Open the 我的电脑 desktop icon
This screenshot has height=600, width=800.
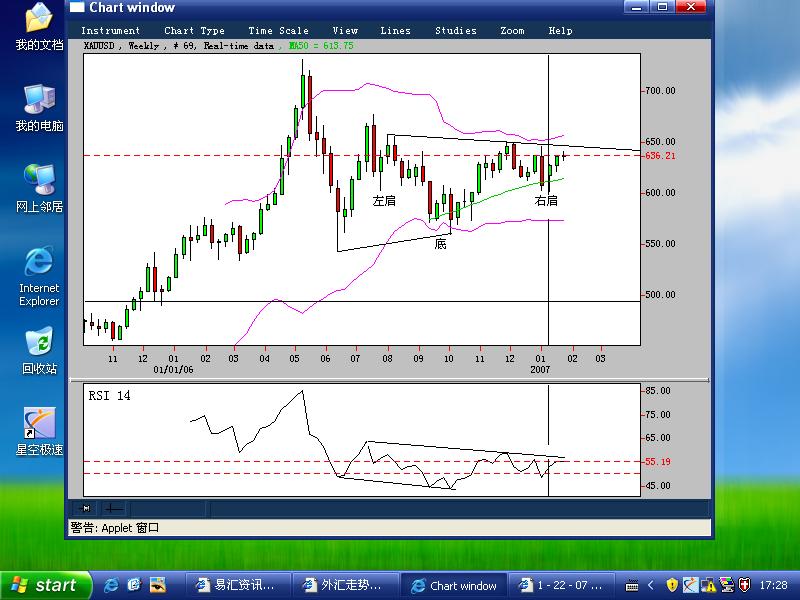39,108
